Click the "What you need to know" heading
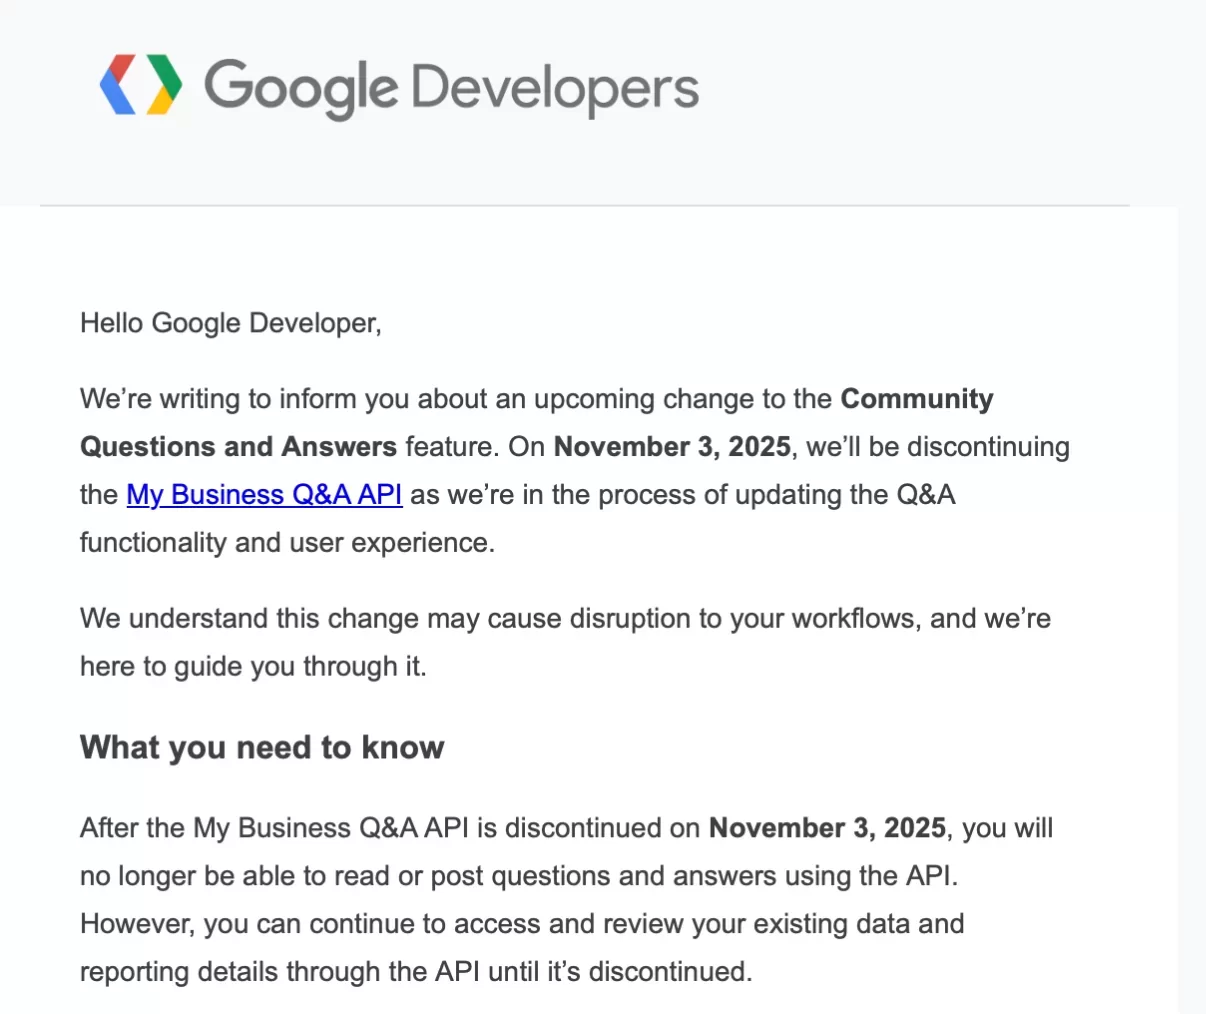The width and height of the screenshot is (1206, 1014). [x=262, y=747]
